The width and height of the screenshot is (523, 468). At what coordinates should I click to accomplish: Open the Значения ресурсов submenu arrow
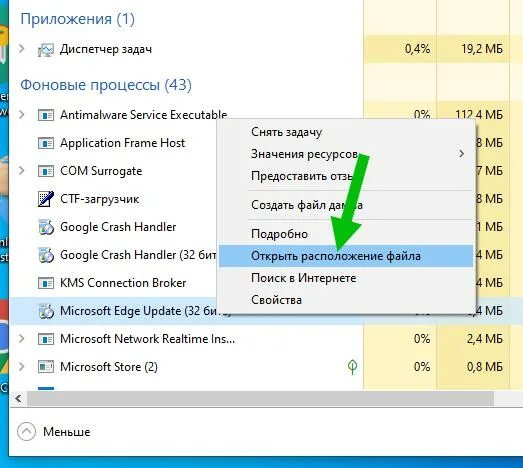point(462,154)
